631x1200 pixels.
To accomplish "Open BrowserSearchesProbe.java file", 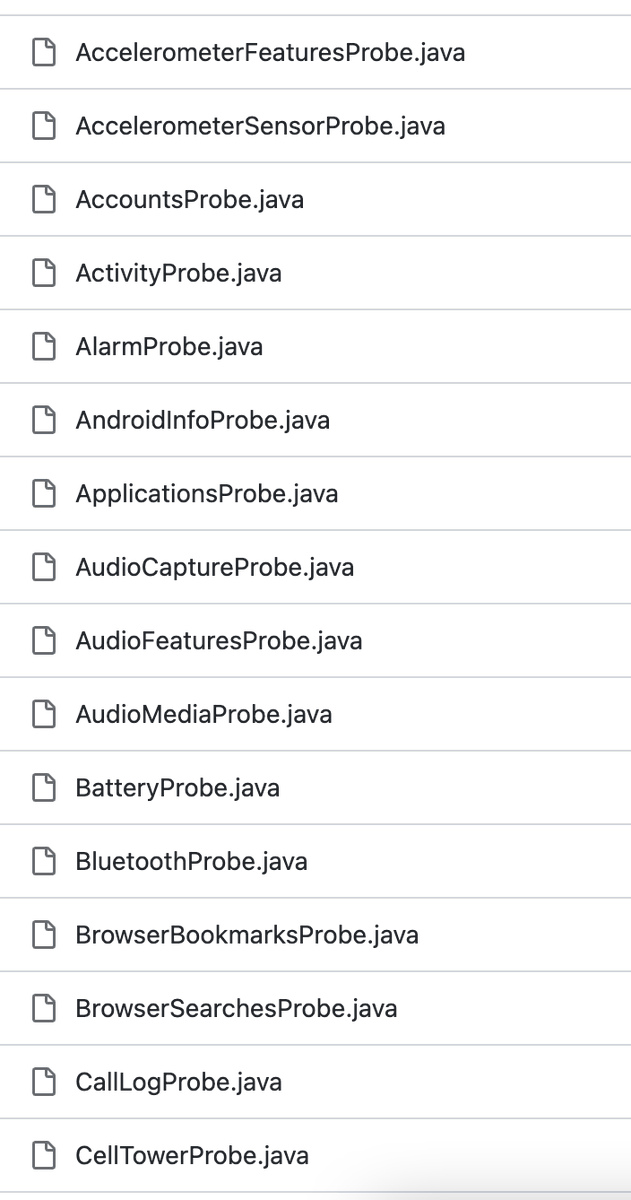I will click(237, 1008).
